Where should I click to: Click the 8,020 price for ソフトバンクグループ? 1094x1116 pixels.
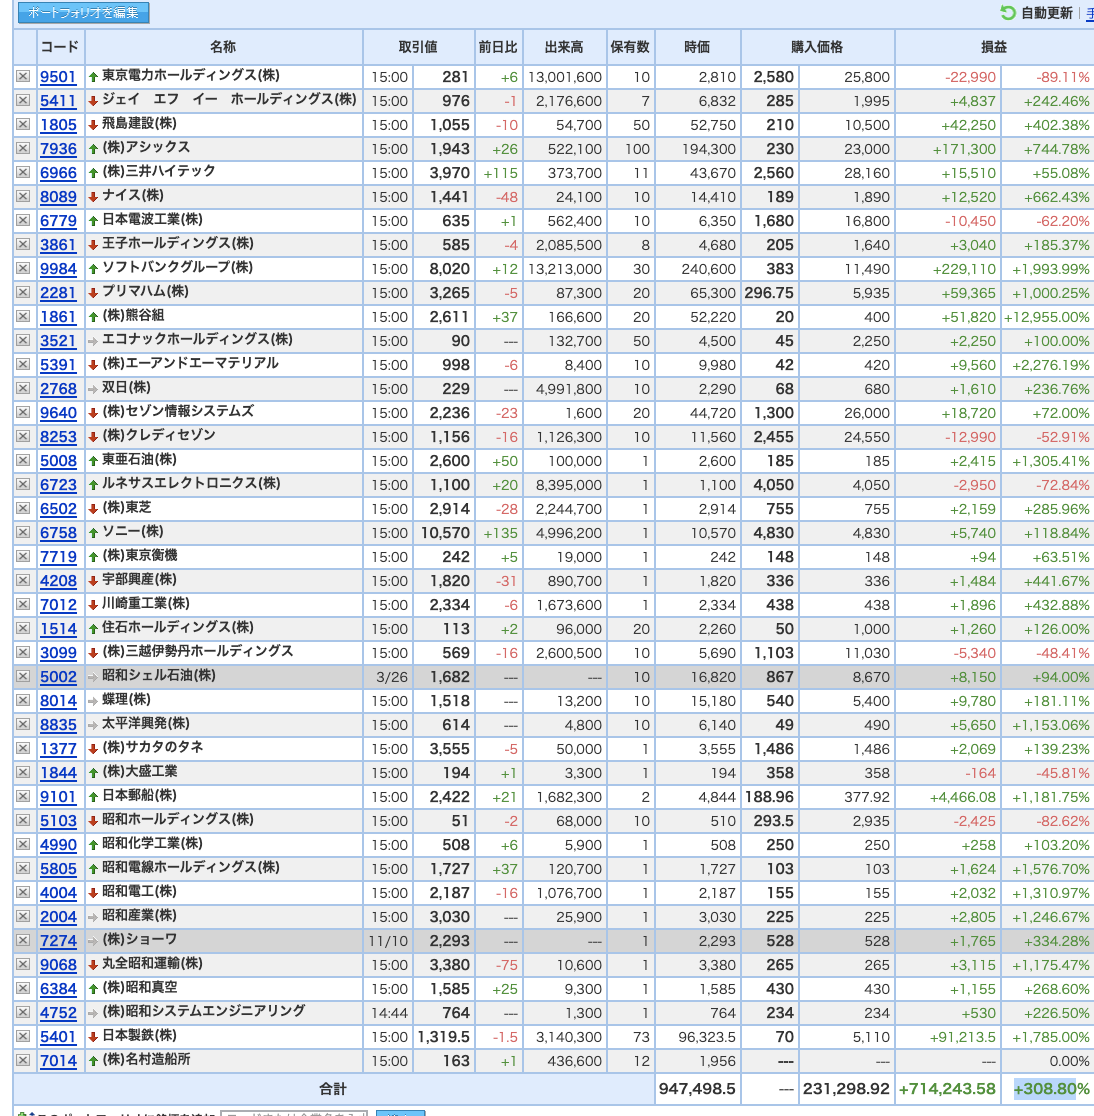[450, 269]
